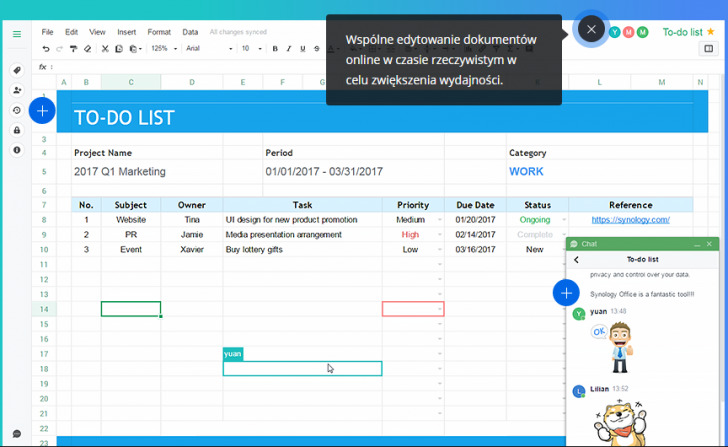Screen dimensions: 728x447
Task: Click the cut scissors icon
Action: pyautogui.click(x=105, y=48)
